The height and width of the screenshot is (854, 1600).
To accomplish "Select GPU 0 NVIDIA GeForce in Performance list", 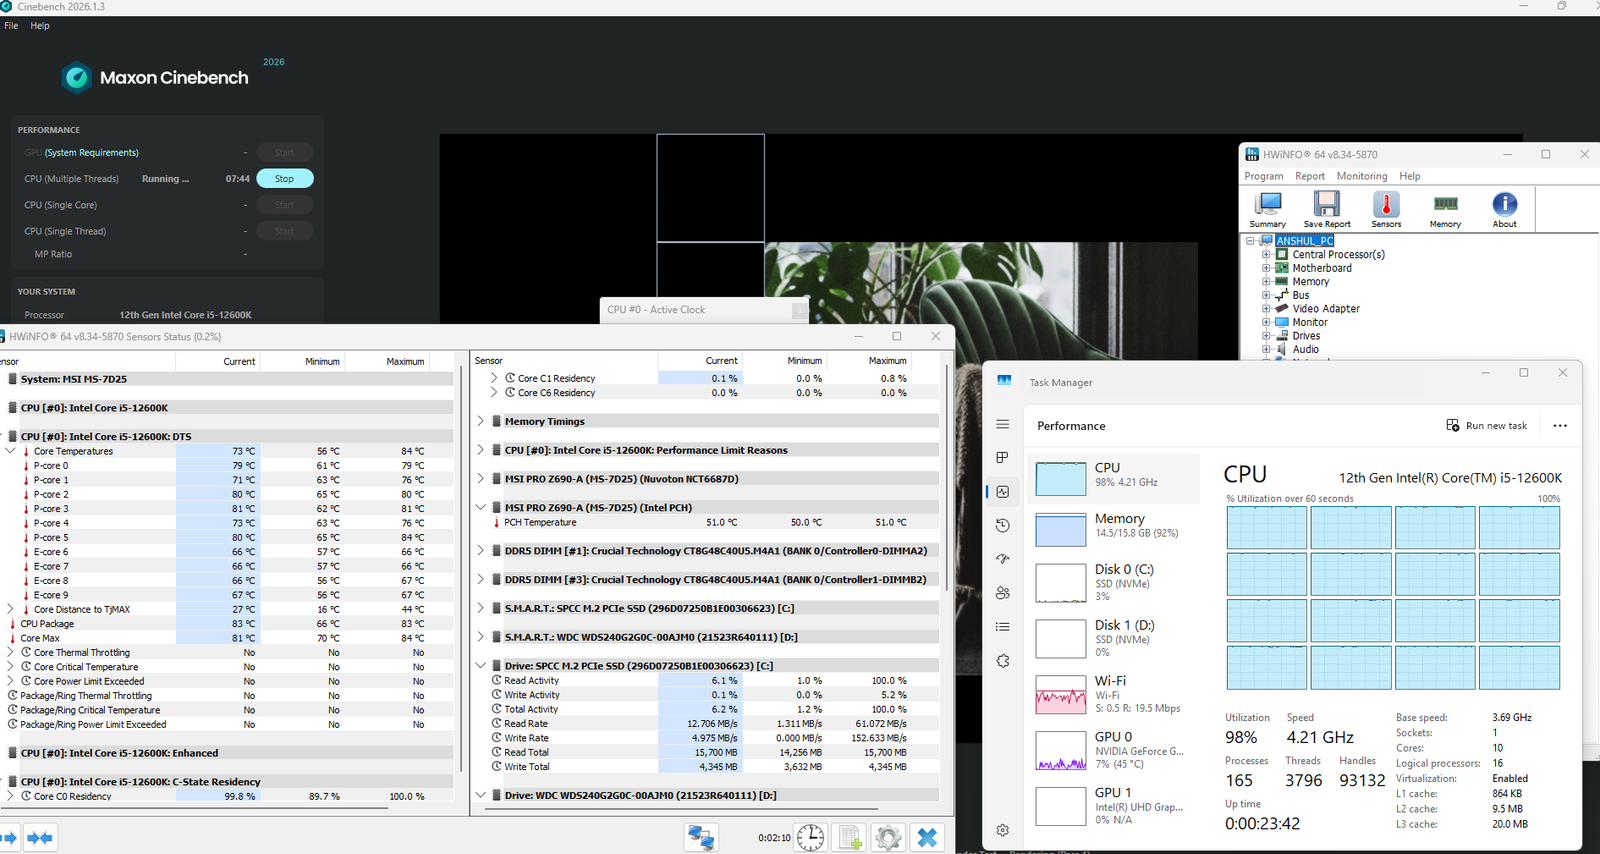I will click(1114, 750).
